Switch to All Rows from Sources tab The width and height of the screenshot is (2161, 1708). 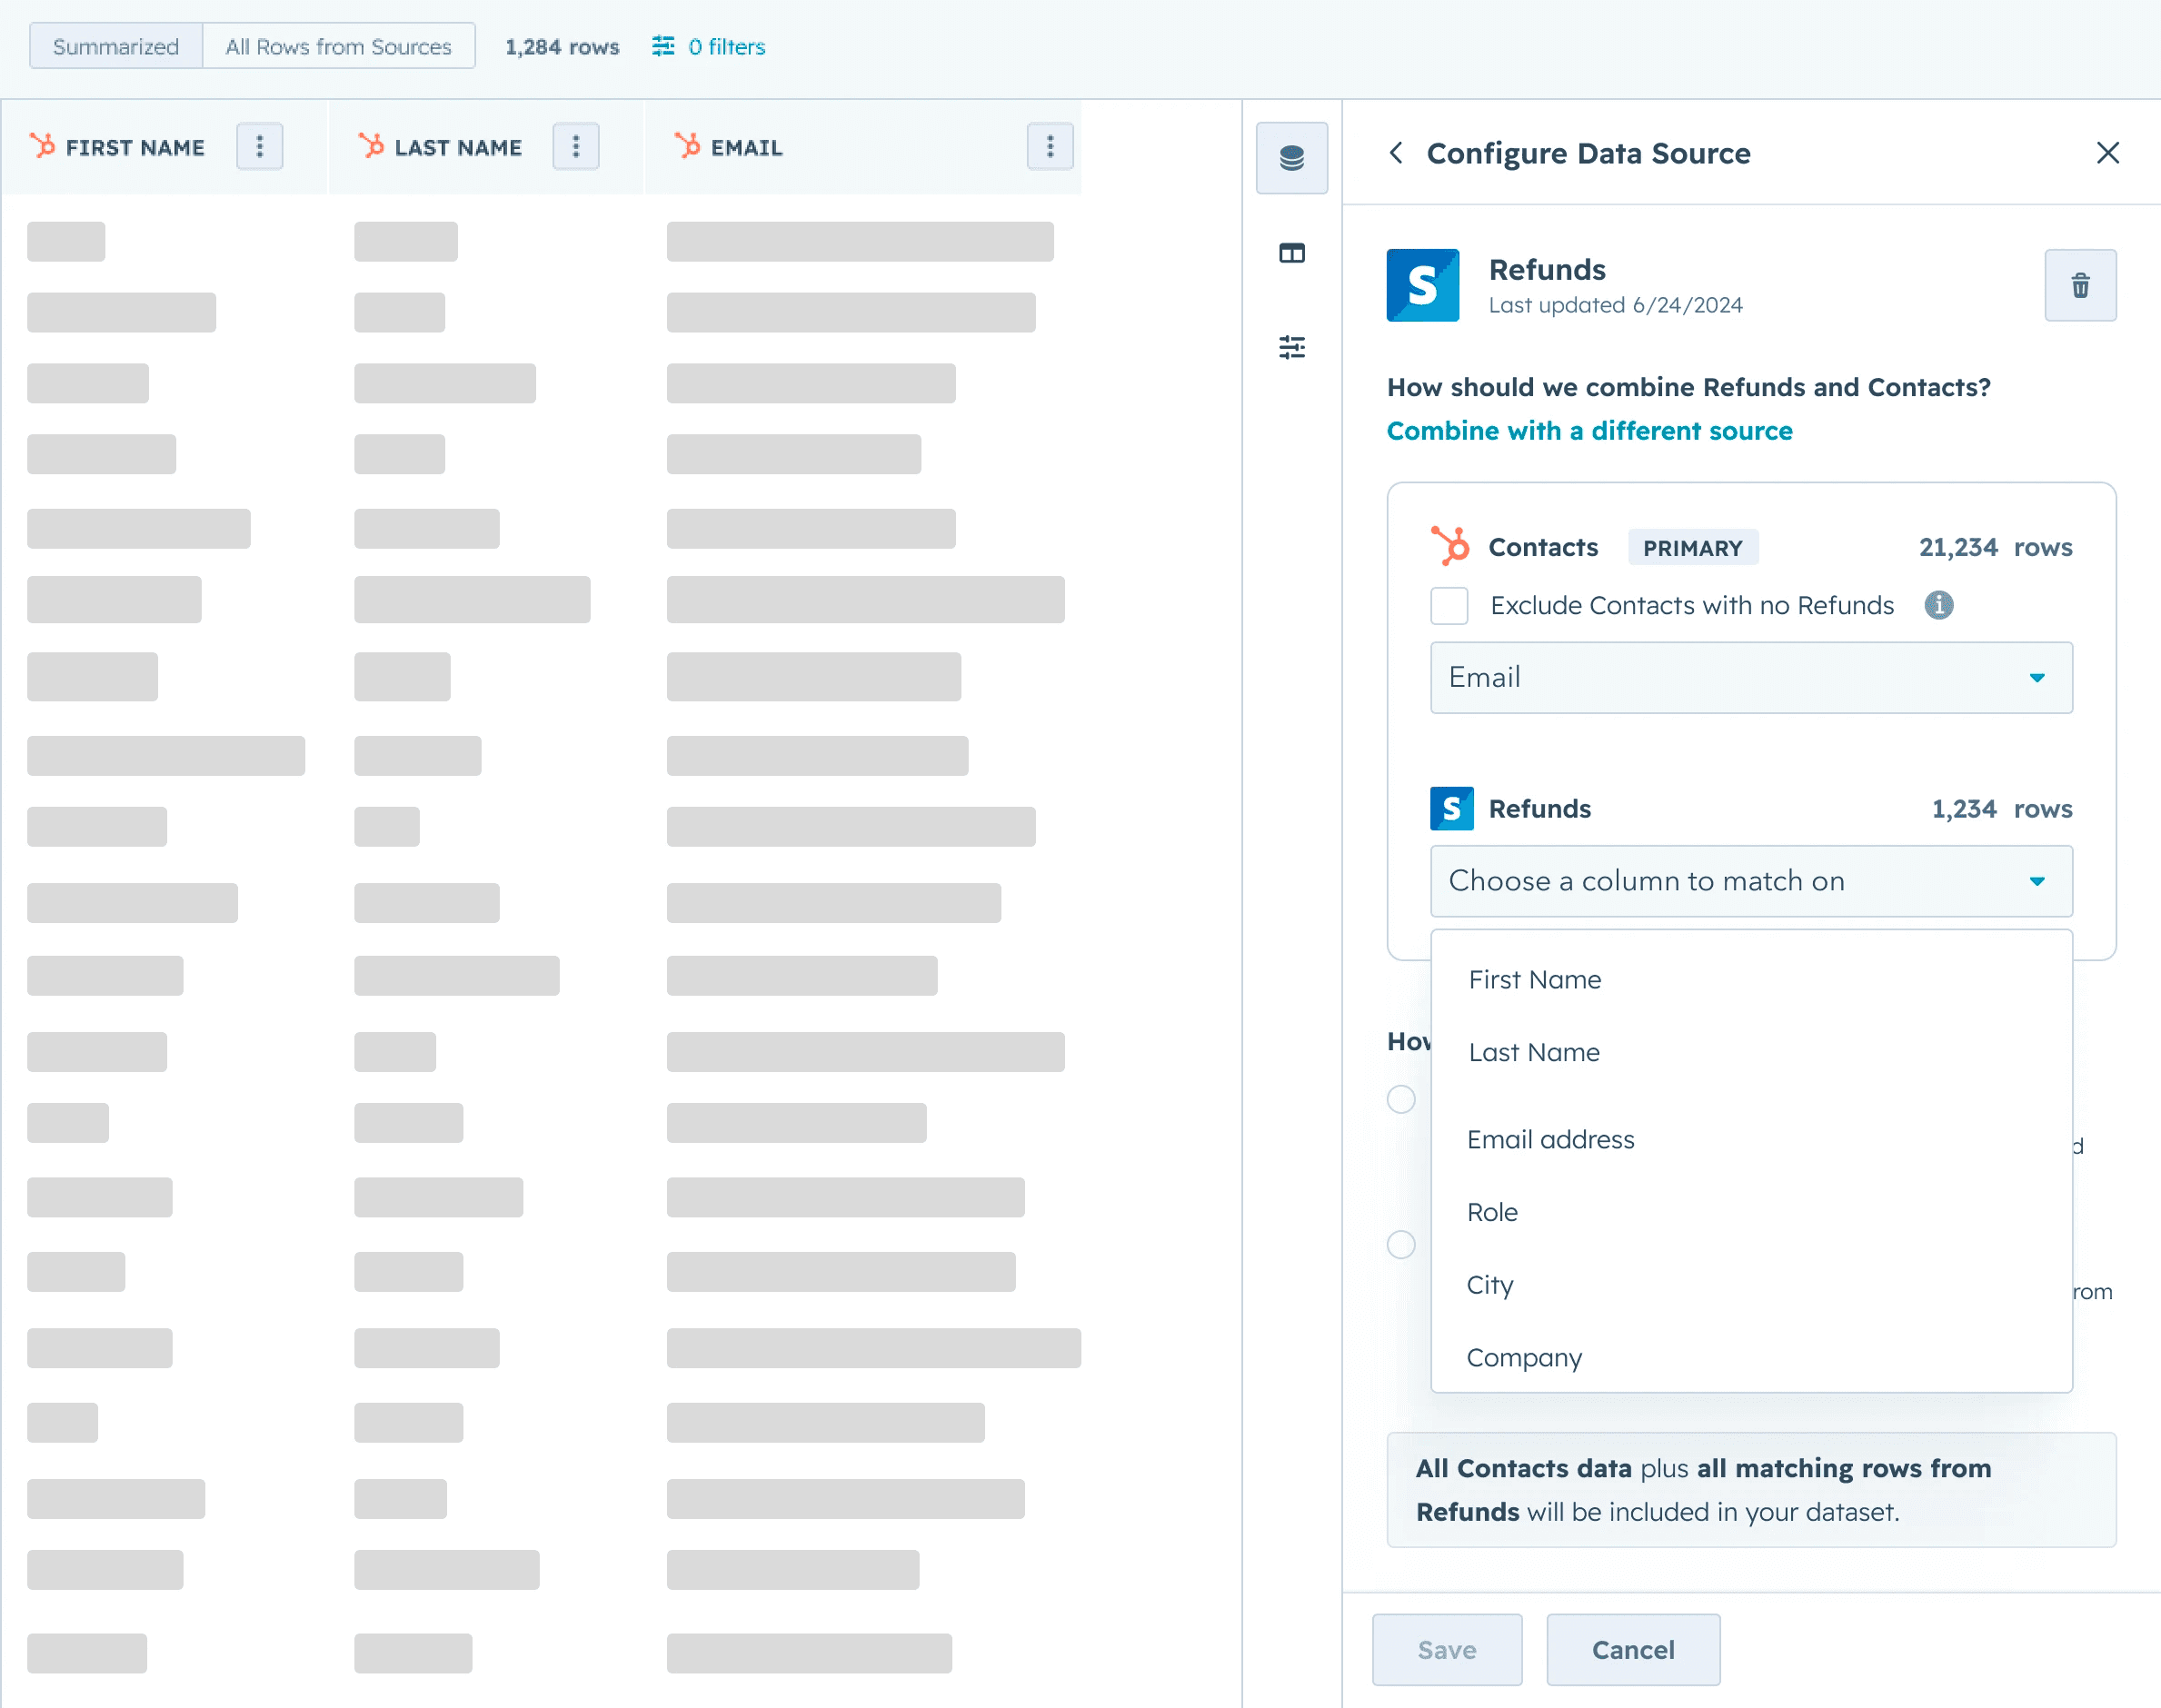[338, 47]
